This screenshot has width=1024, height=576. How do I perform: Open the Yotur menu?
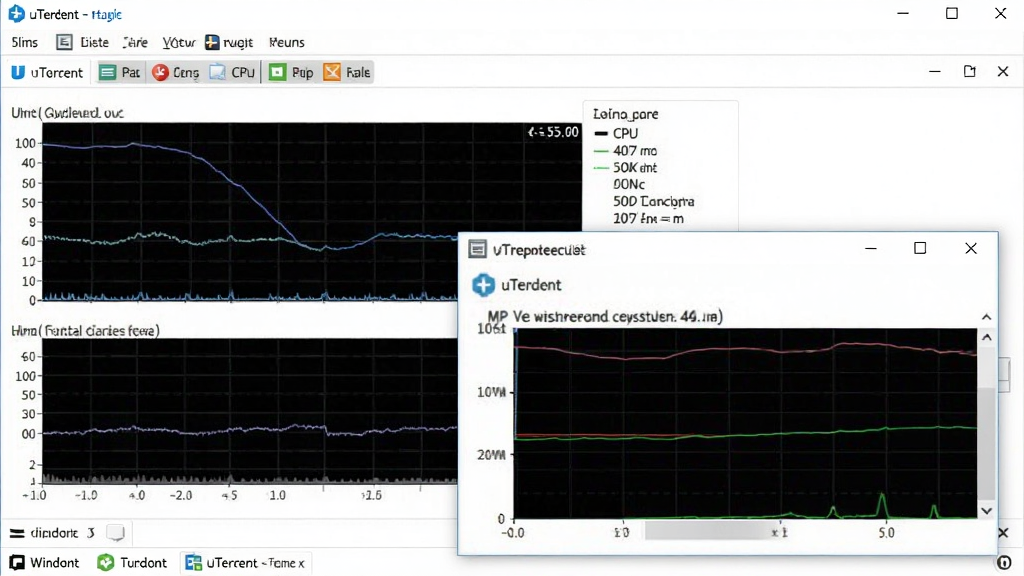(x=178, y=42)
